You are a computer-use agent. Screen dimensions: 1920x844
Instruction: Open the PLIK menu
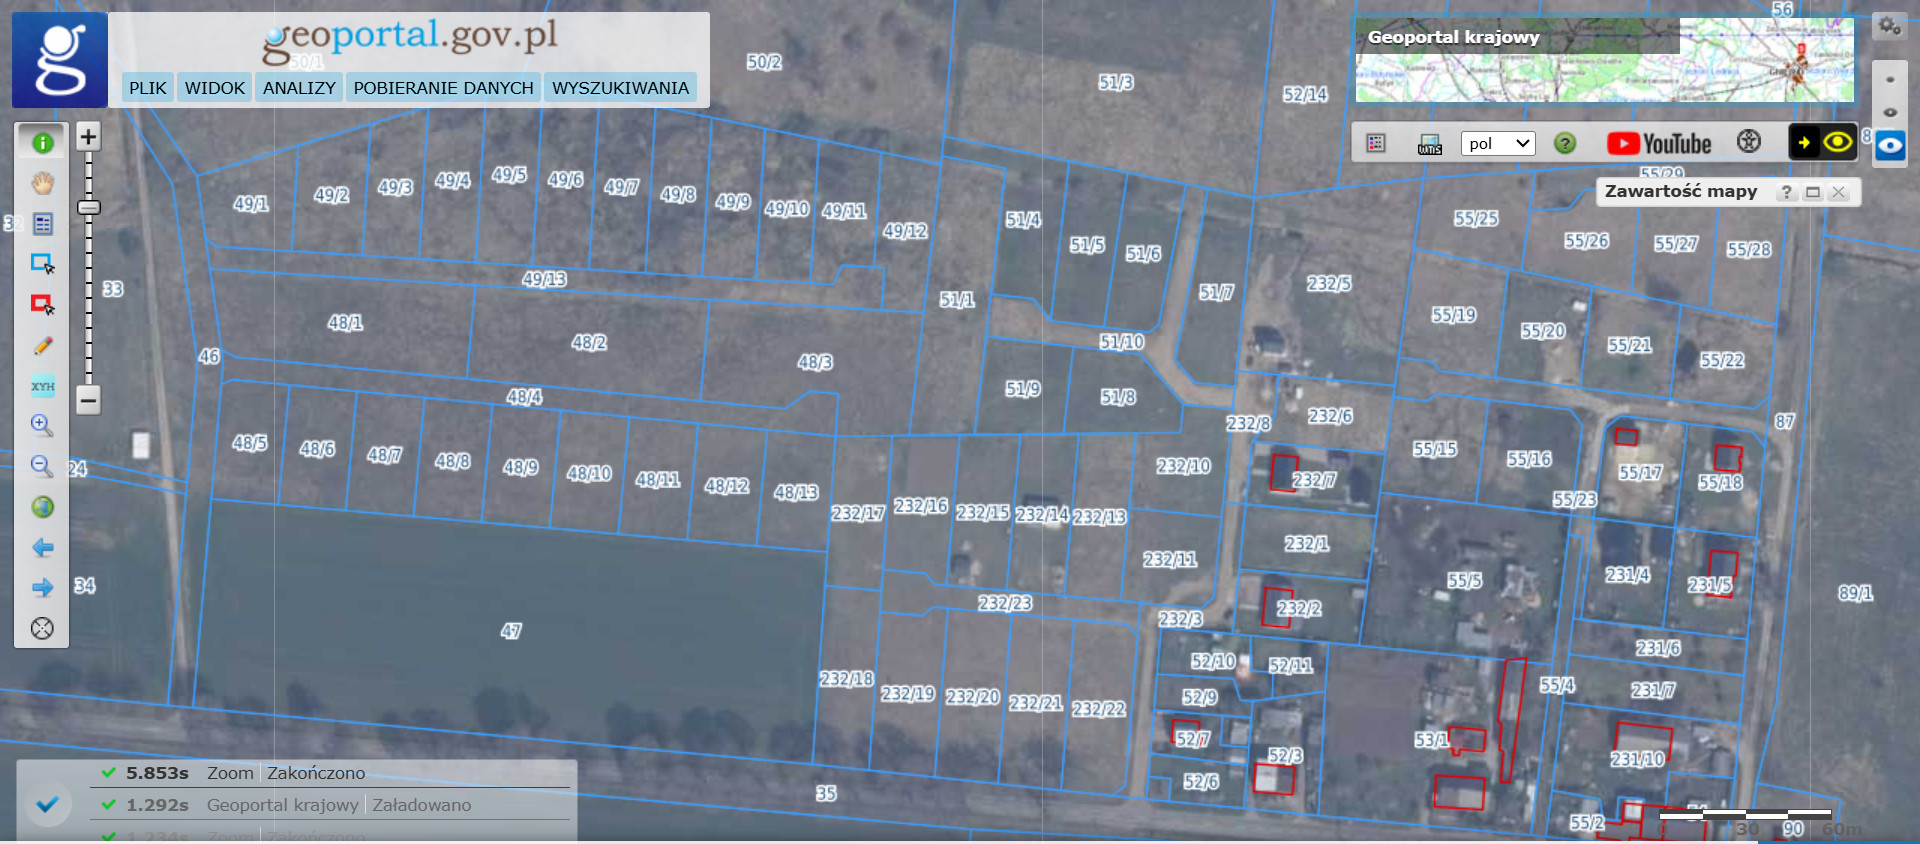[147, 88]
